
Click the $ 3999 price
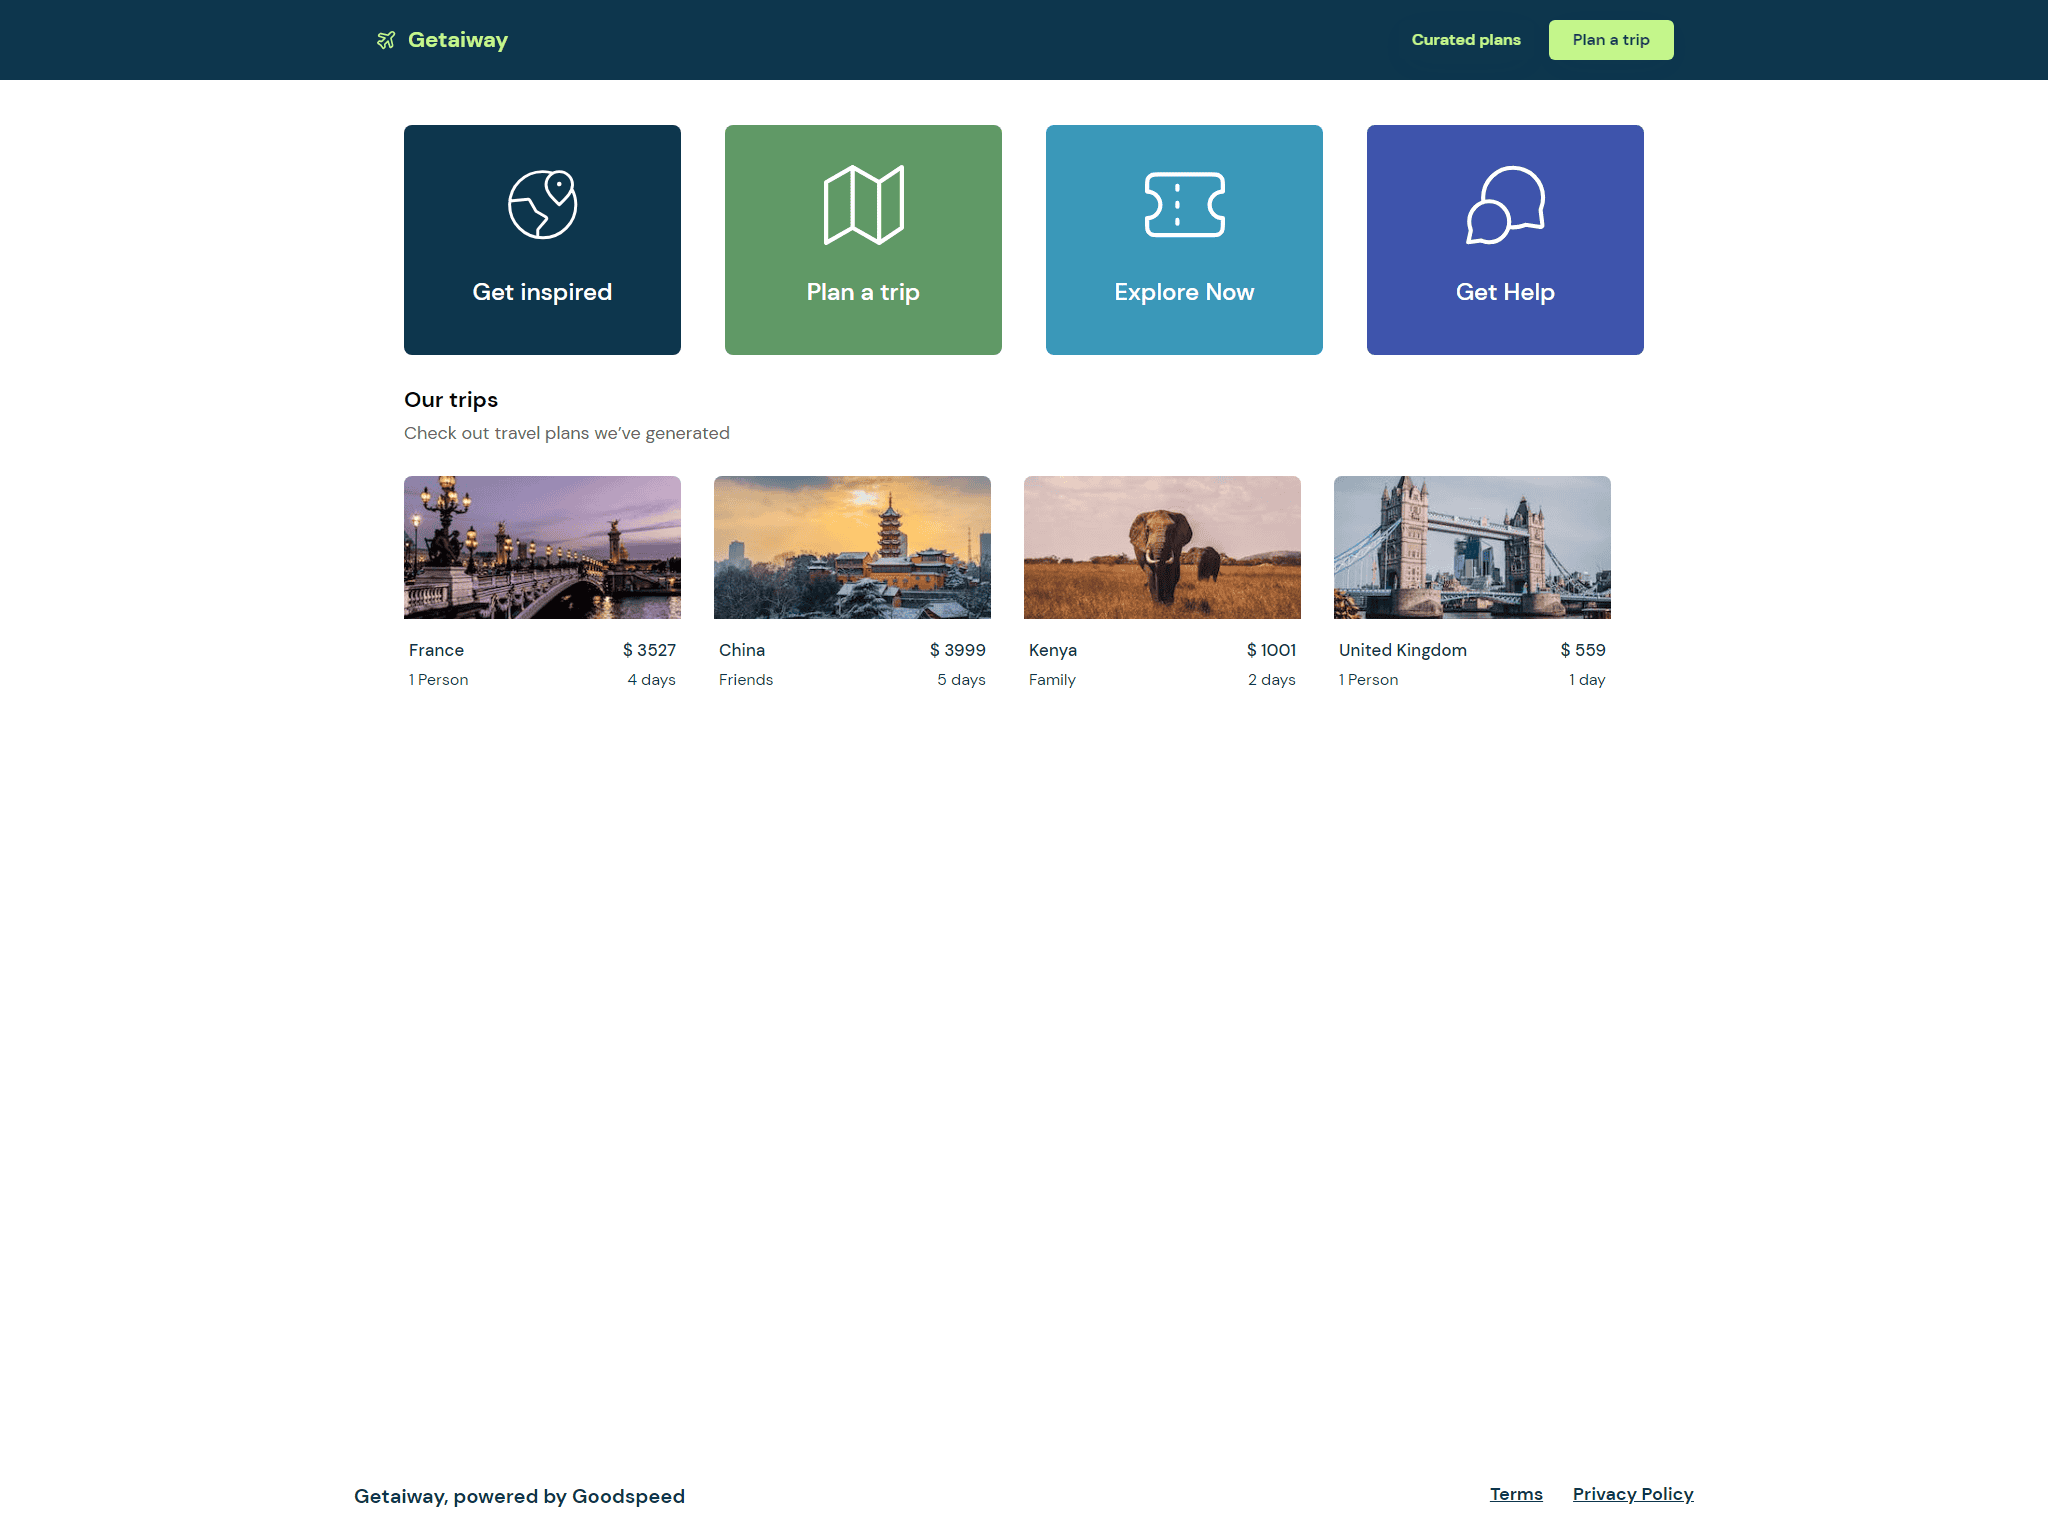point(958,650)
